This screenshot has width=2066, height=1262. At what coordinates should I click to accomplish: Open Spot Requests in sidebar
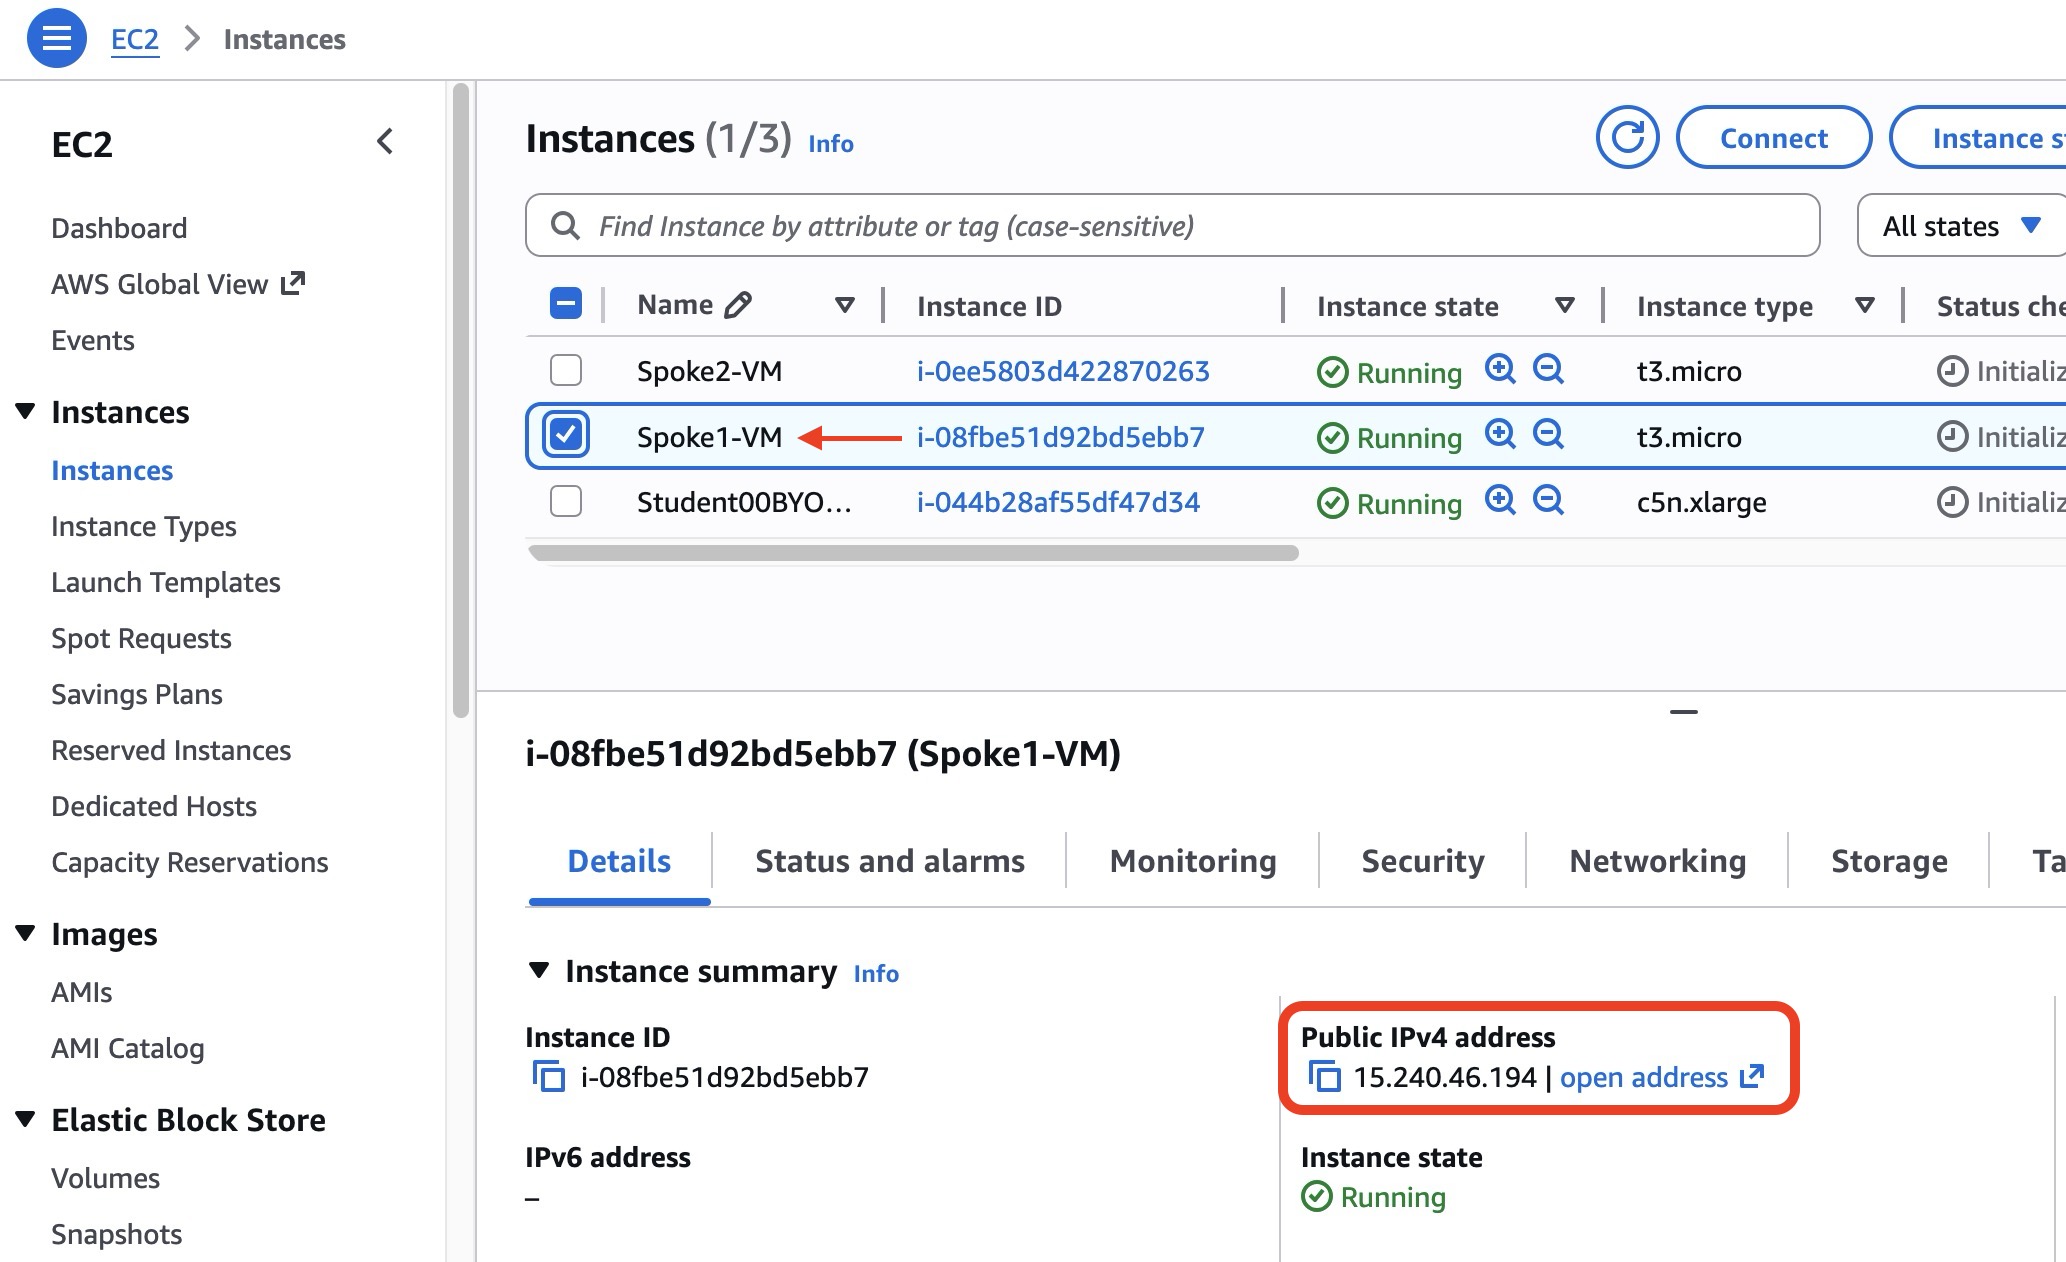pos(141,638)
